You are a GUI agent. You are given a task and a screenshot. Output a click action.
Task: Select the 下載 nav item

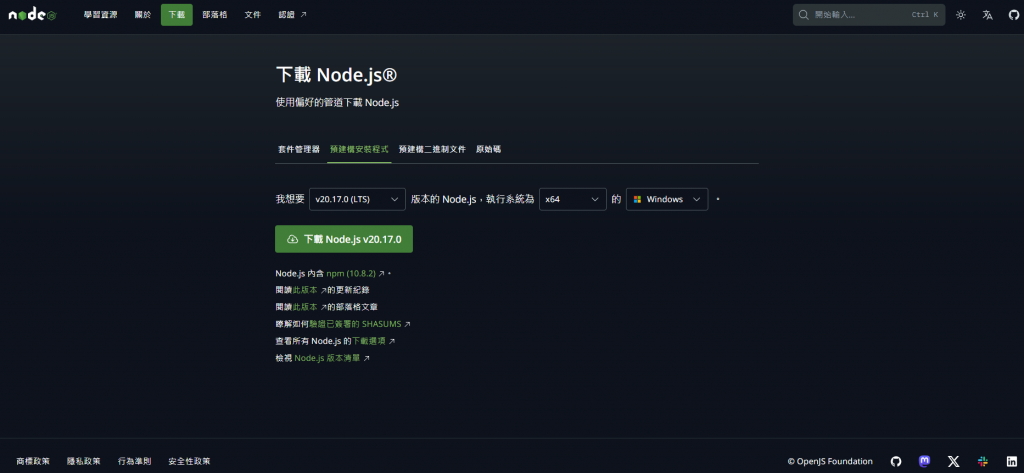pyautogui.click(x=177, y=14)
